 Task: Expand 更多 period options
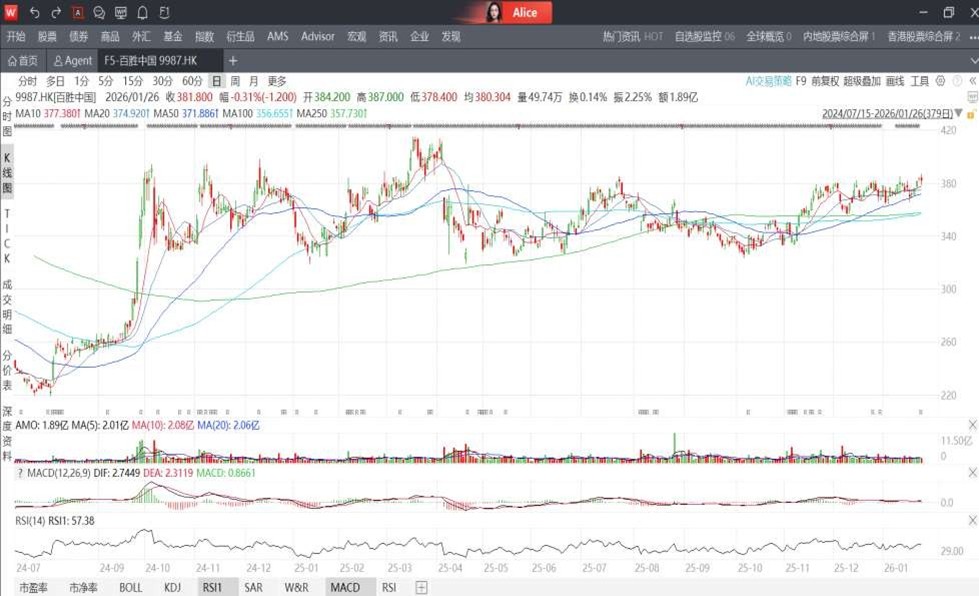pyautogui.click(x=277, y=81)
